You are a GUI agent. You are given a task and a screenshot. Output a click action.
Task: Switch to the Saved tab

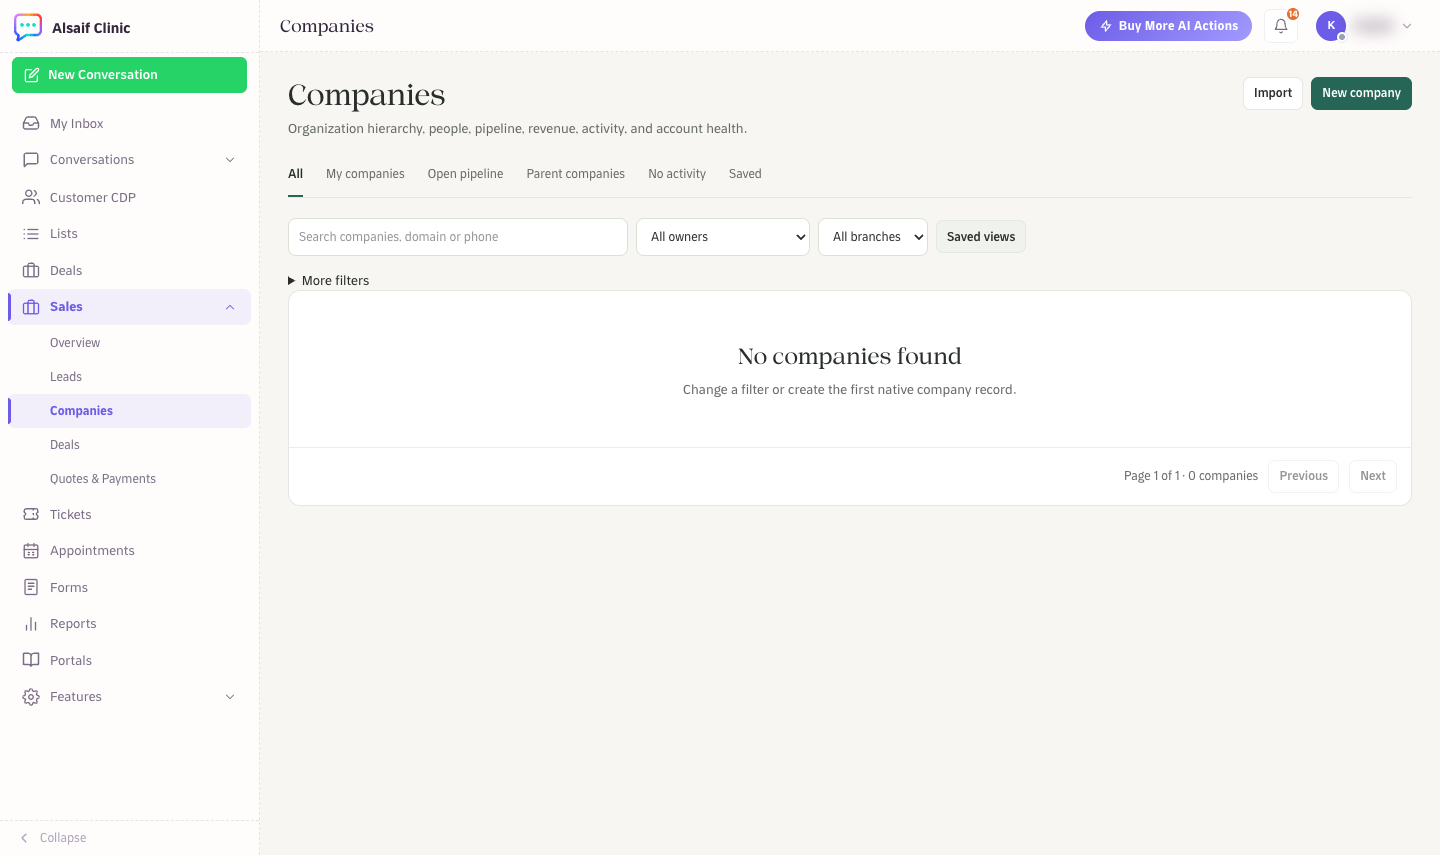[745, 174]
